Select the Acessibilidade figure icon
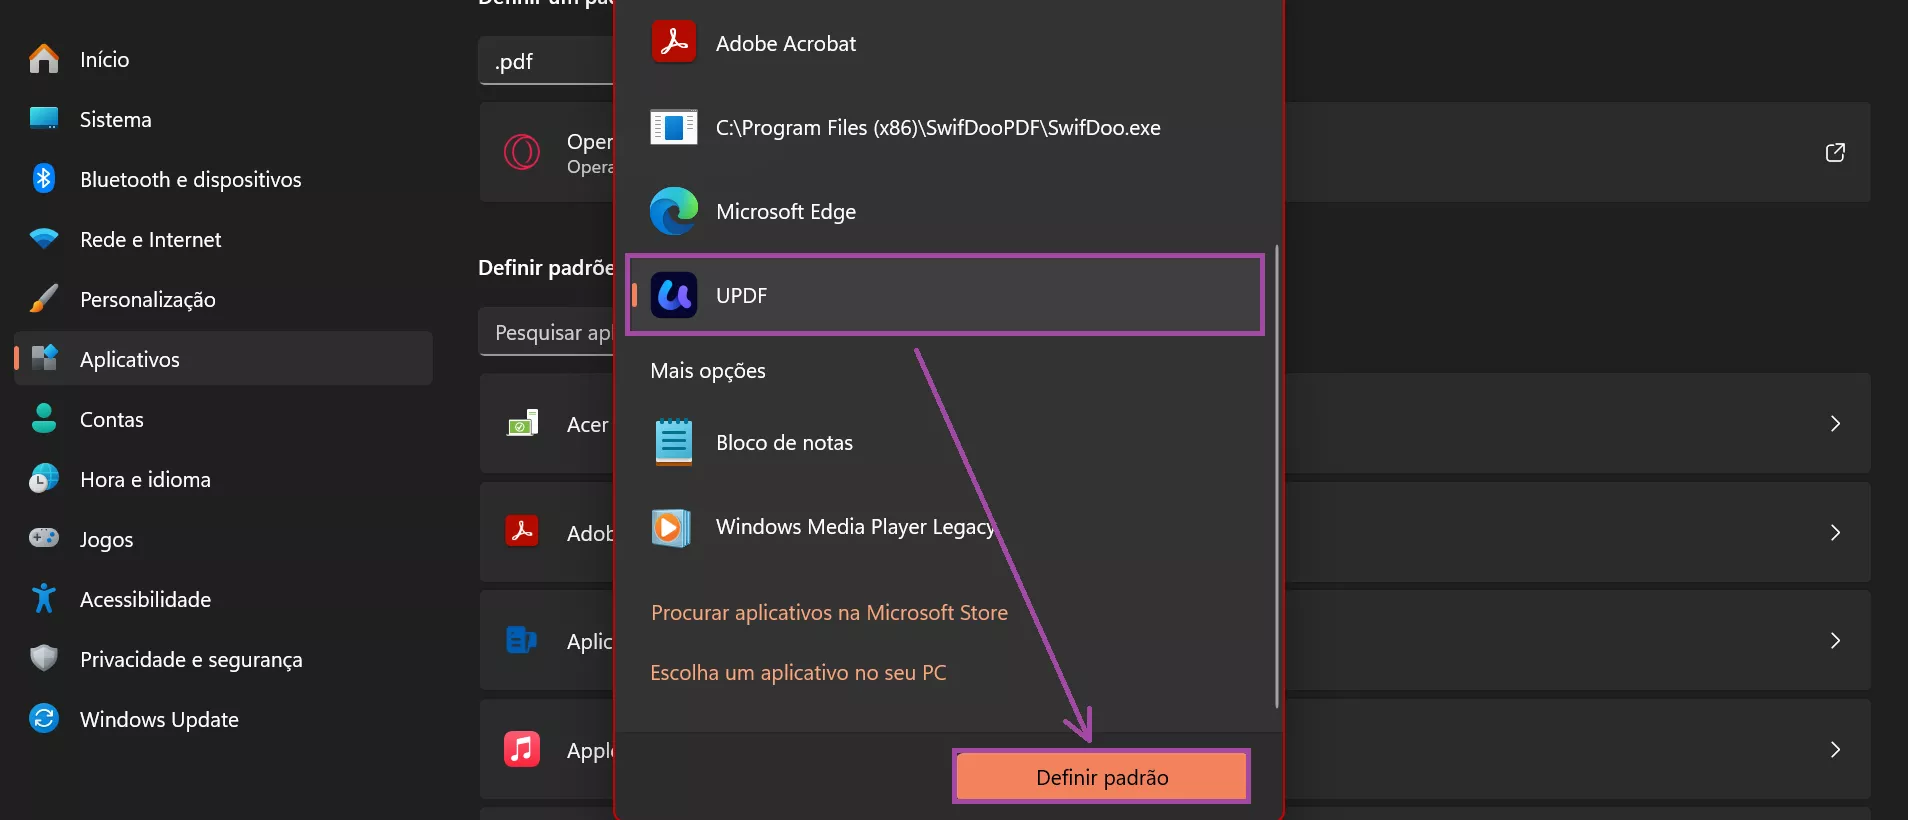This screenshot has height=820, width=1908. (44, 598)
